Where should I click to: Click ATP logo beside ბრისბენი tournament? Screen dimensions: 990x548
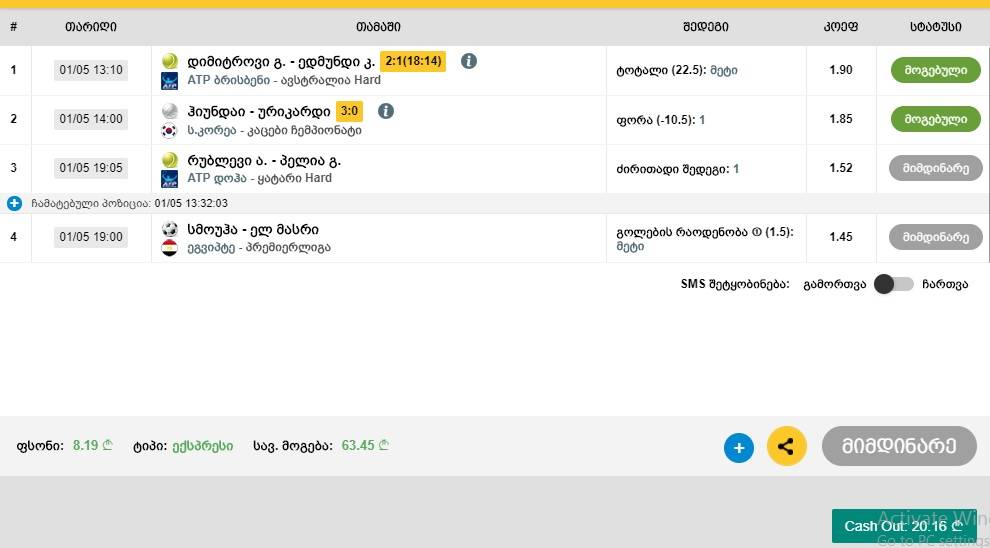[170, 81]
